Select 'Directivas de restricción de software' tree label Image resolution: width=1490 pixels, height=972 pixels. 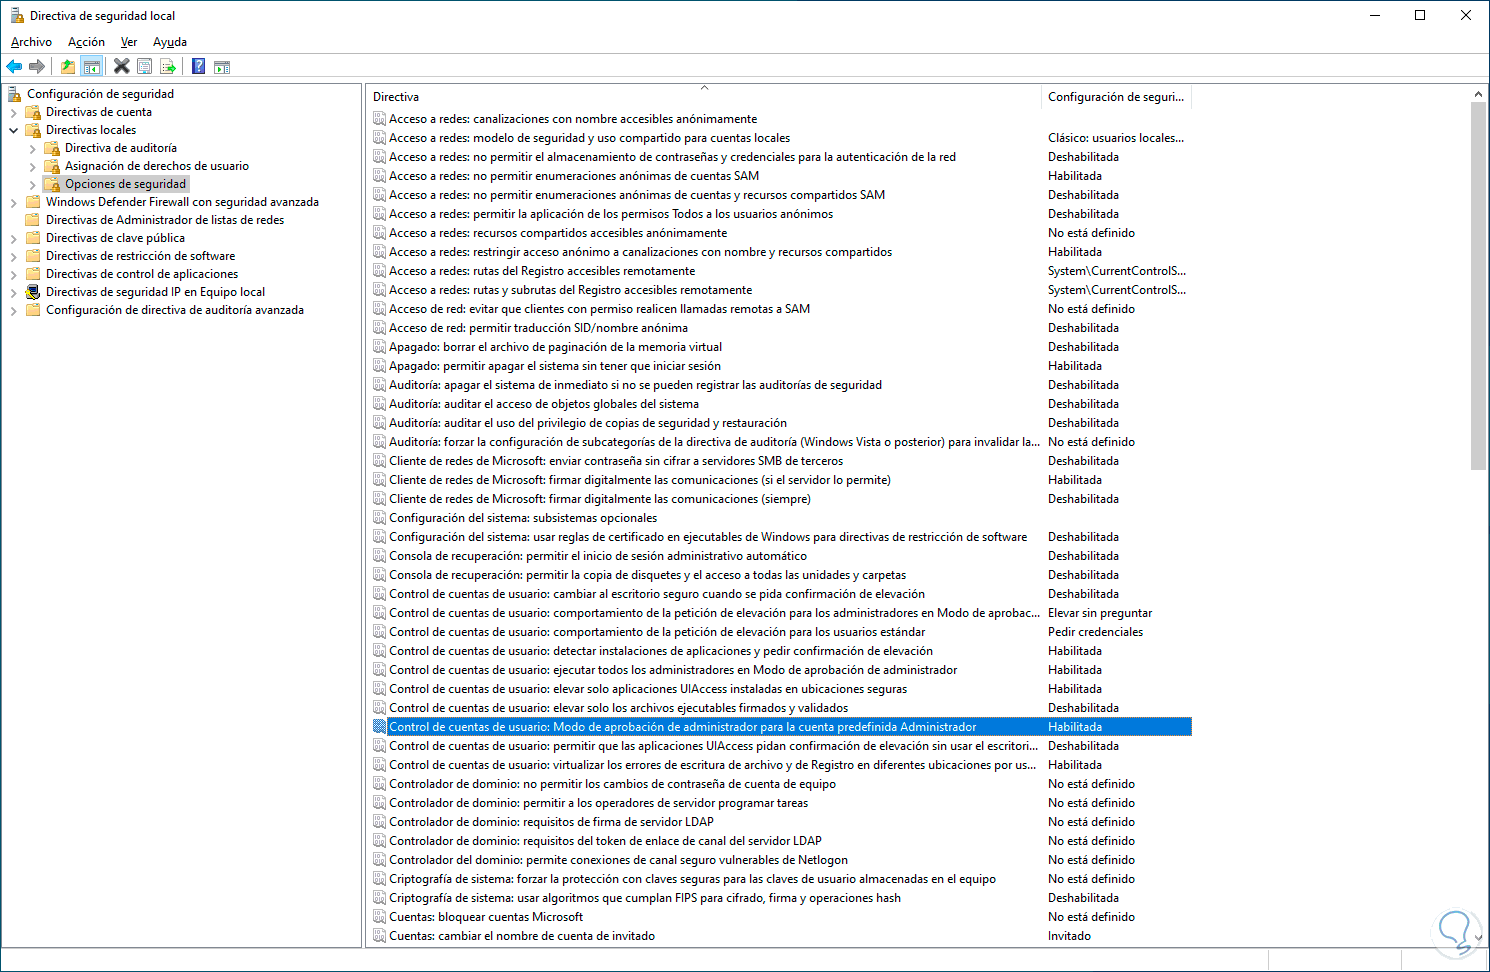[141, 256]
